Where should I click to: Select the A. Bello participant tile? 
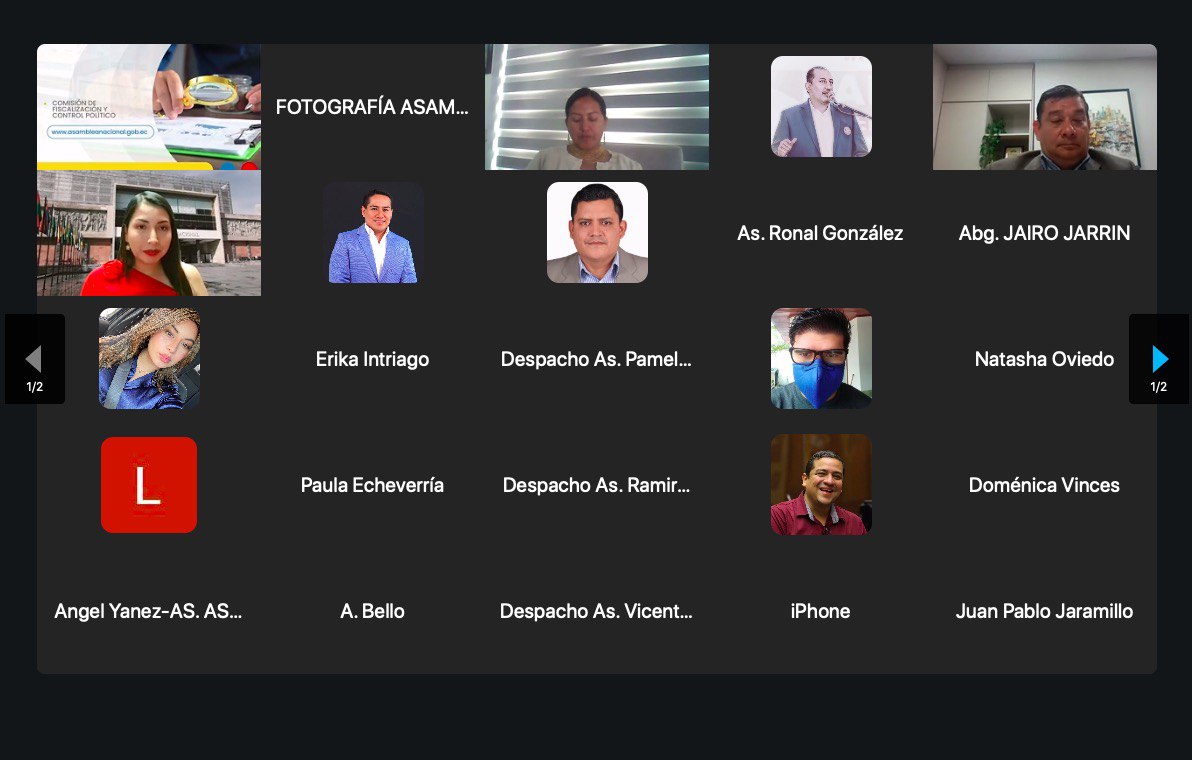[x=372, y=611]
